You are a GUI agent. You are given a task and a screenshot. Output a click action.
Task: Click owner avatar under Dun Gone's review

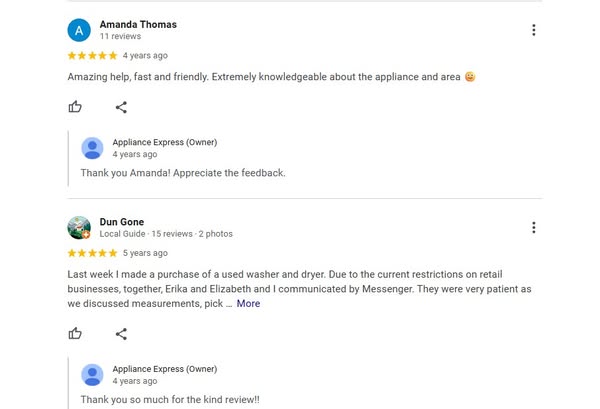(x=92, y=375)
